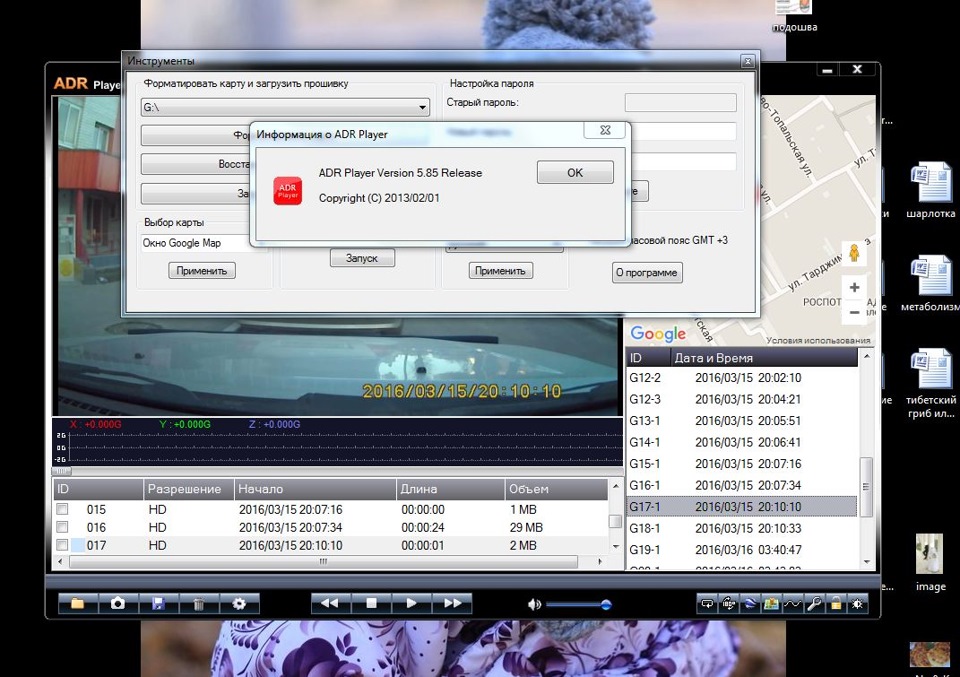
Task: Click the scrollbar of the date-time list
Action: (867, 484)
